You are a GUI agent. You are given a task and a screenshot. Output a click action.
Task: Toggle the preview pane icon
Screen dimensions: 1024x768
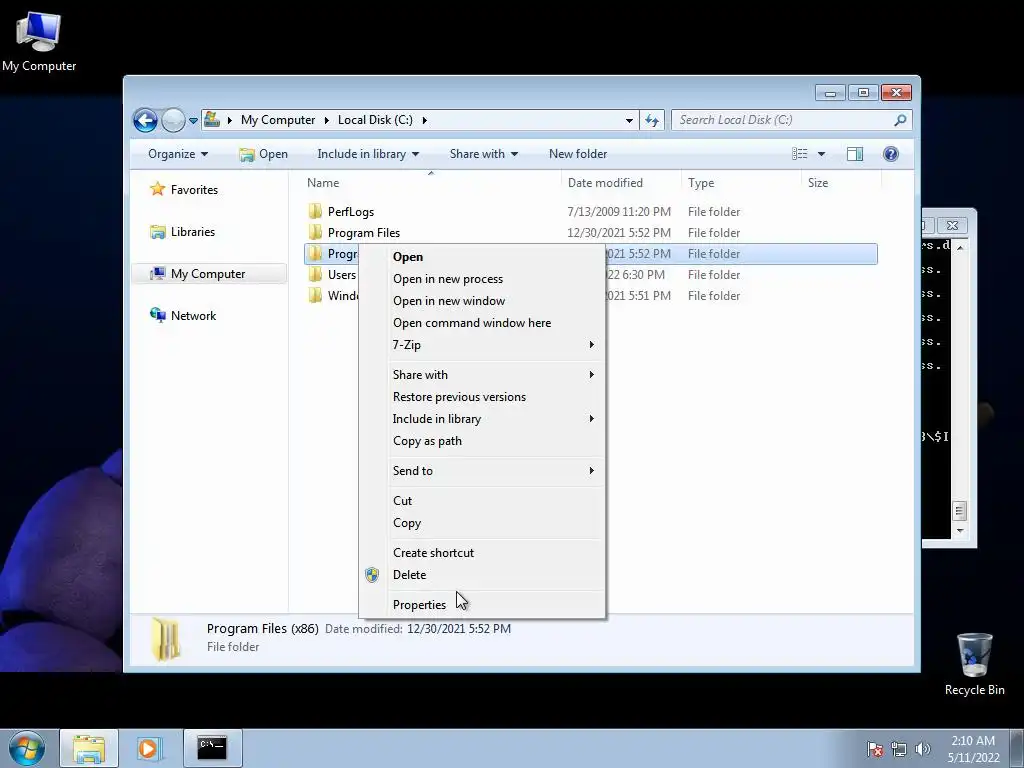pos(855,154)
